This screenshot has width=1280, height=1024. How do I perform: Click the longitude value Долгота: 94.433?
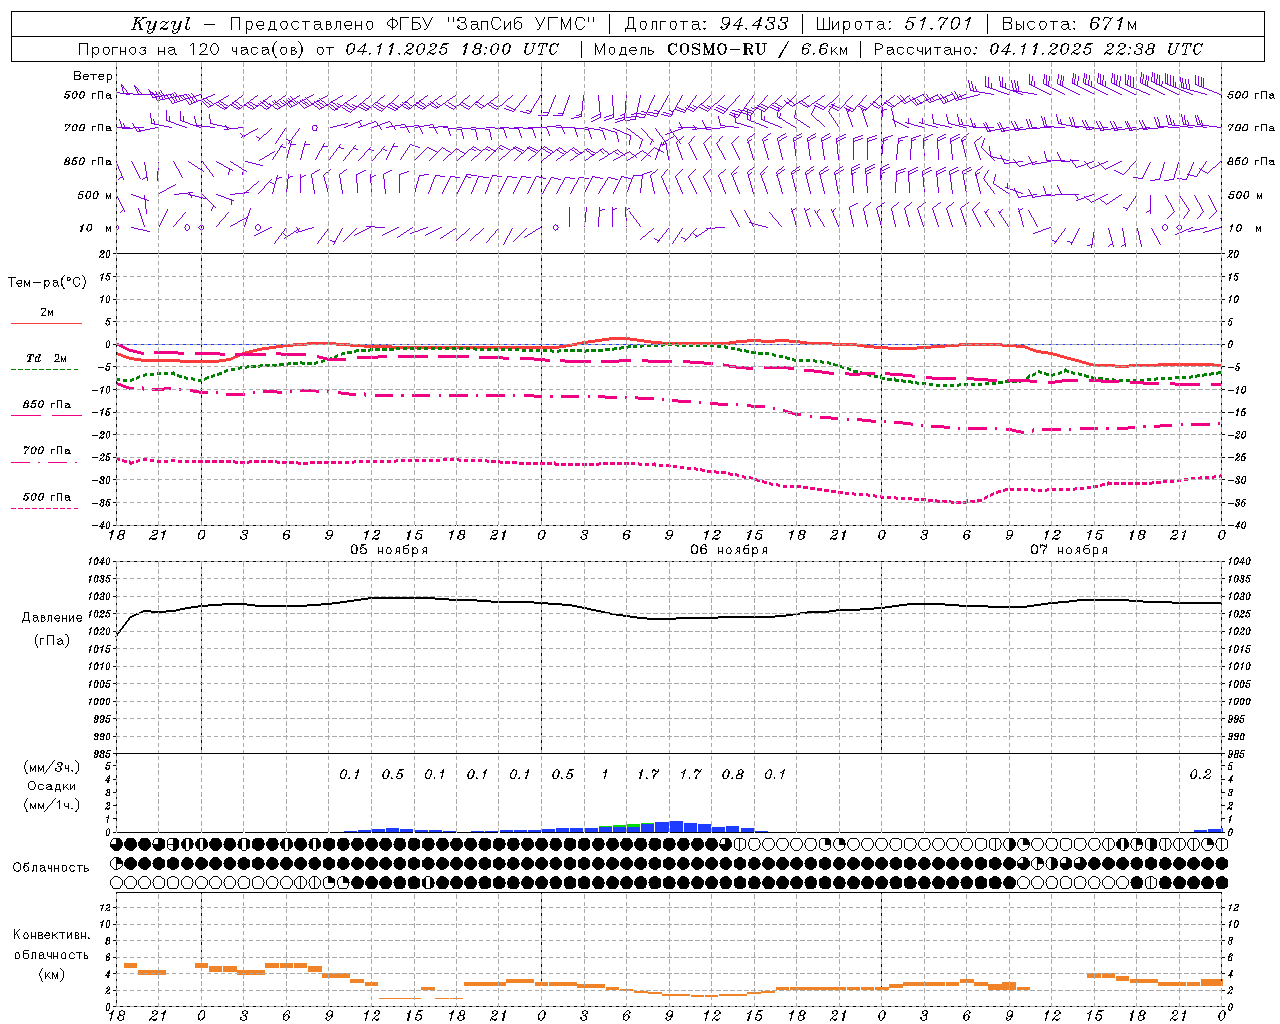(706, 24)
